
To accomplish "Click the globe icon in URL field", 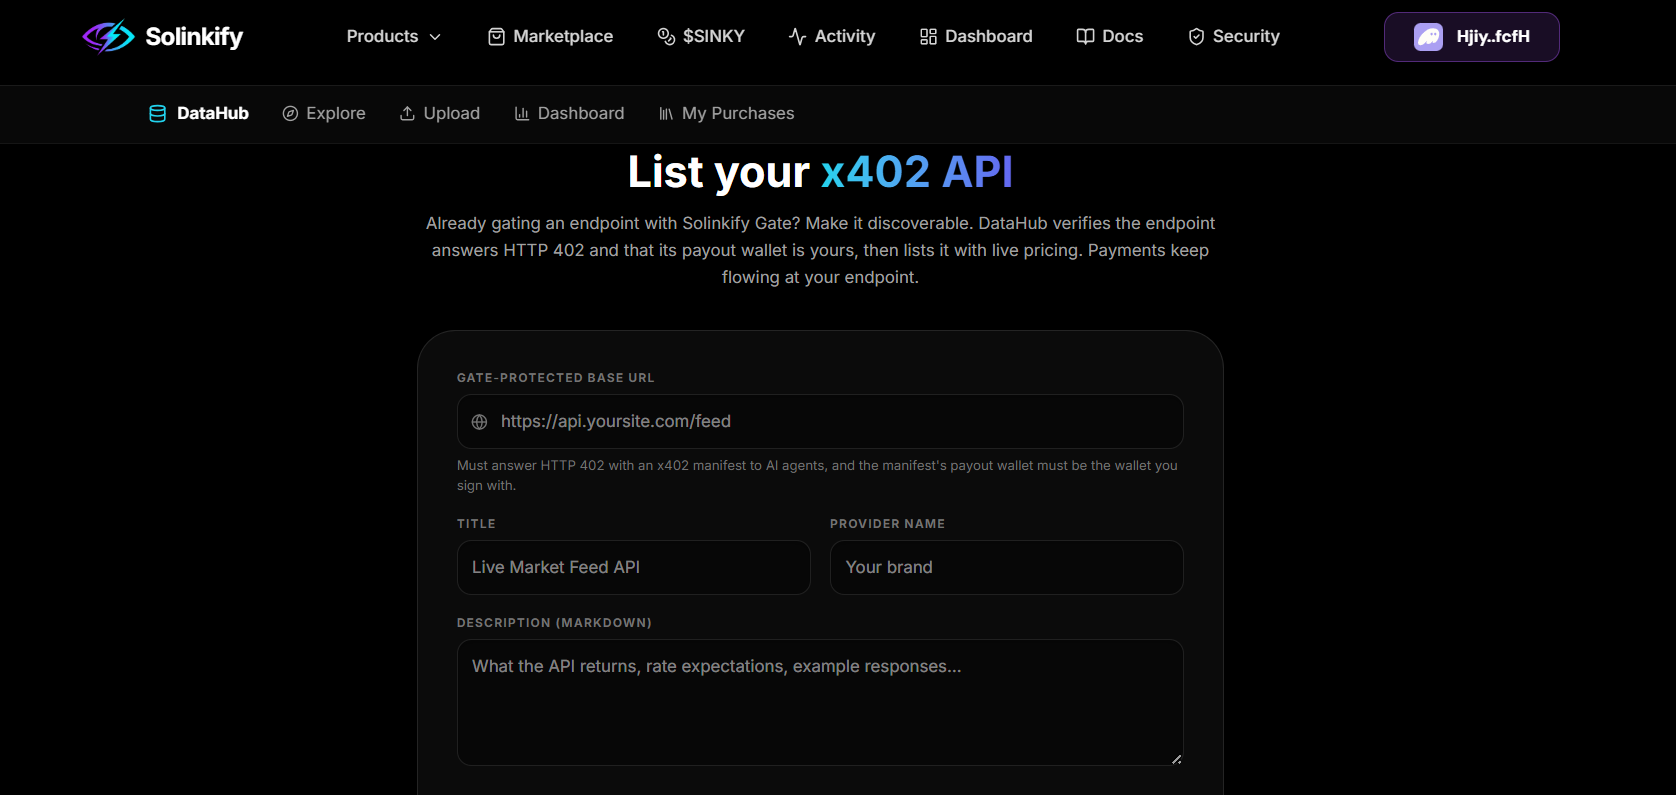I will click(x=480, y=422).
